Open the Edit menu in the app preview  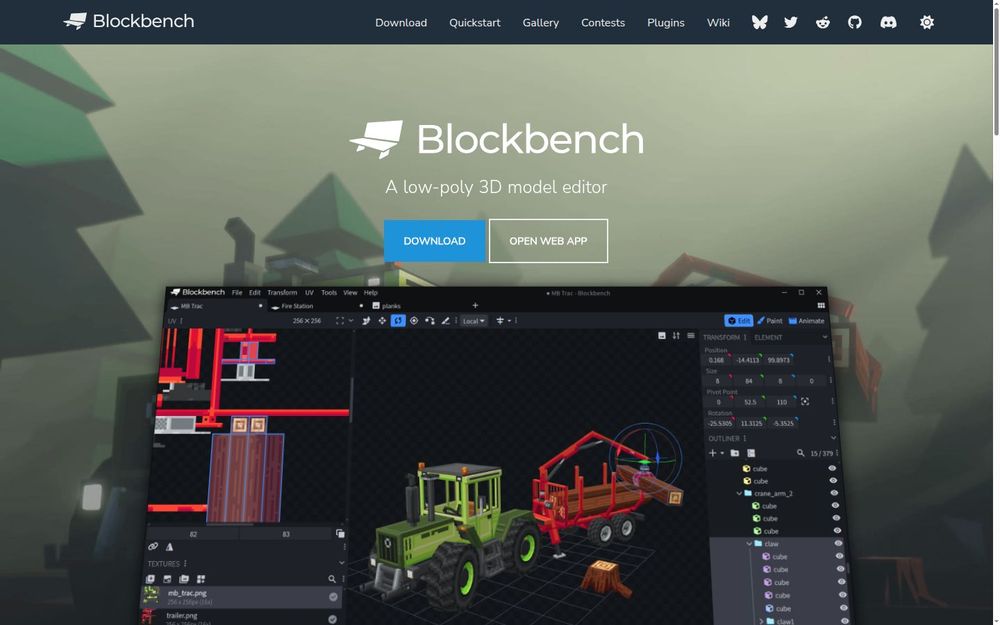(x=255, y=293)
